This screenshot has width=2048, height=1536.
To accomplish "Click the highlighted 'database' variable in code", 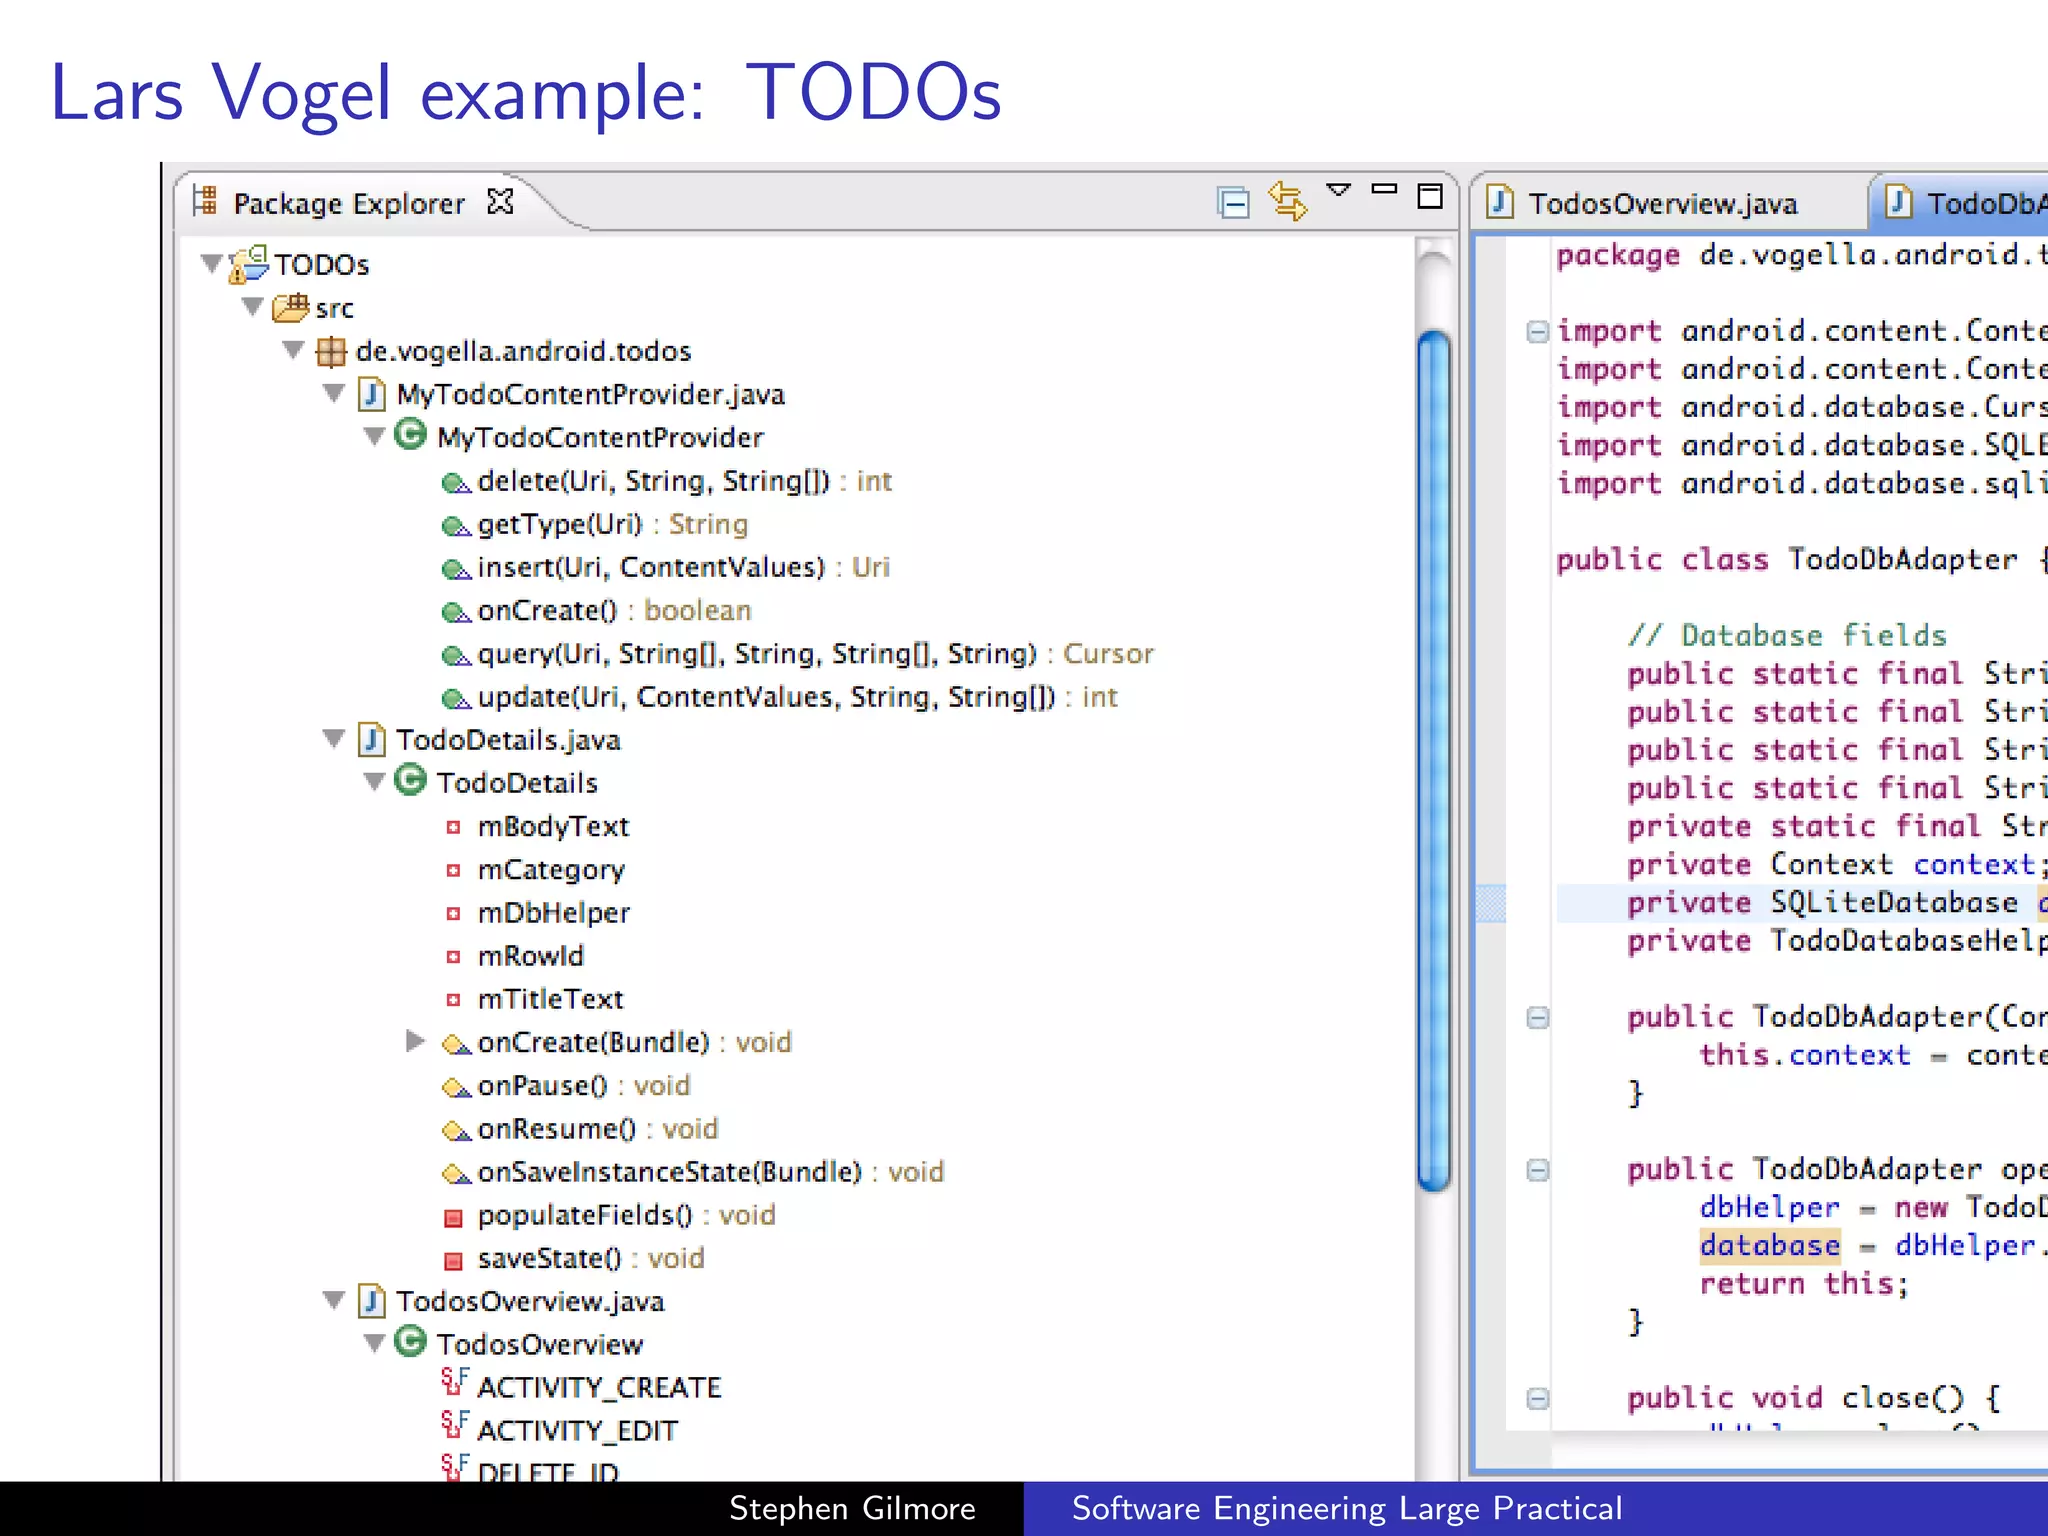I will [x=1769, y=1245].
